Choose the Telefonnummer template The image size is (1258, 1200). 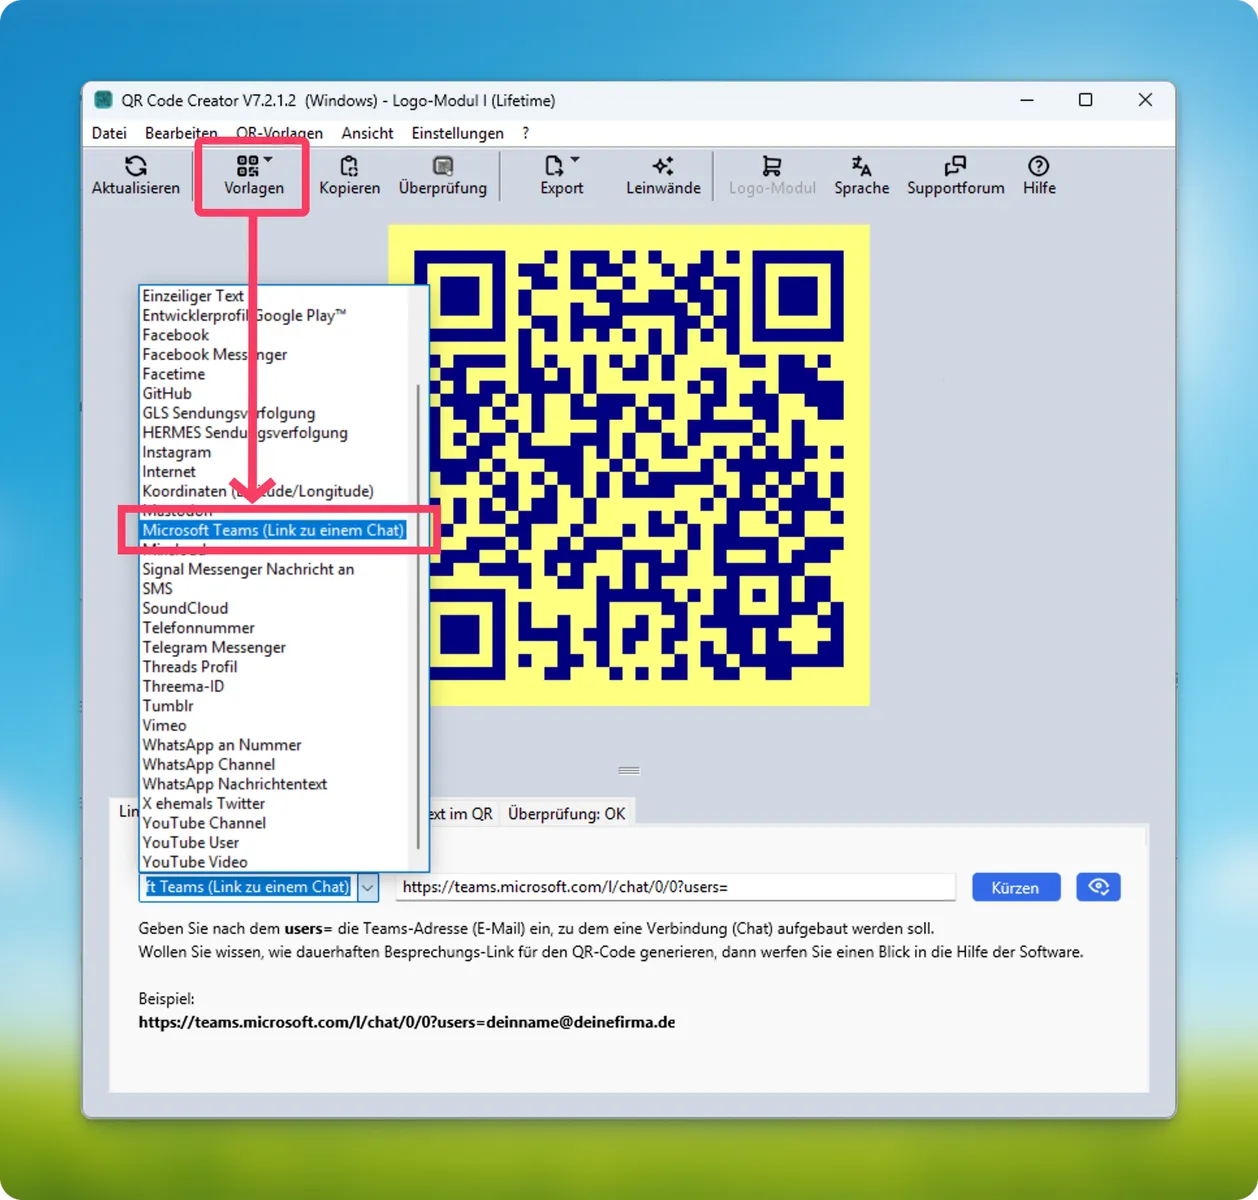[x=198, y=627]
